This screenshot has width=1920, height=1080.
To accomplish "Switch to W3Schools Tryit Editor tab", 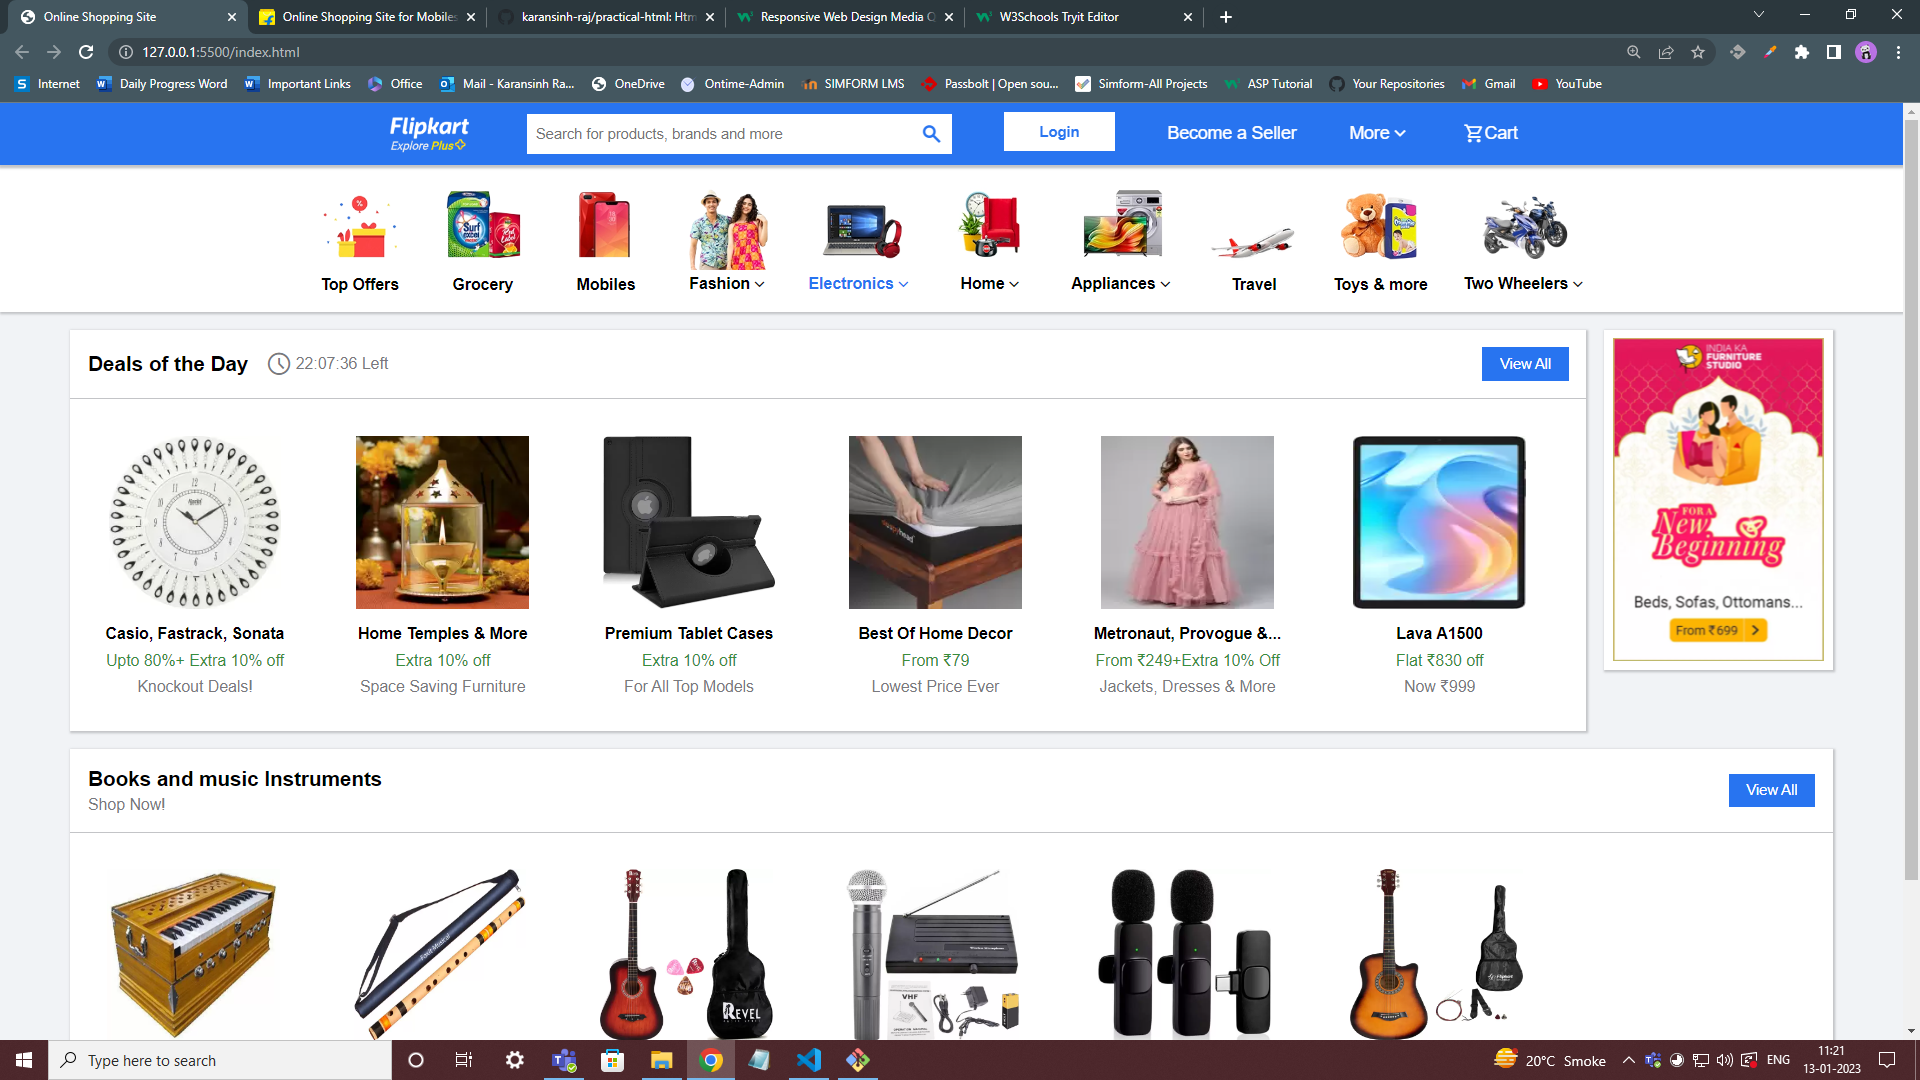I will pos(1085,17).
